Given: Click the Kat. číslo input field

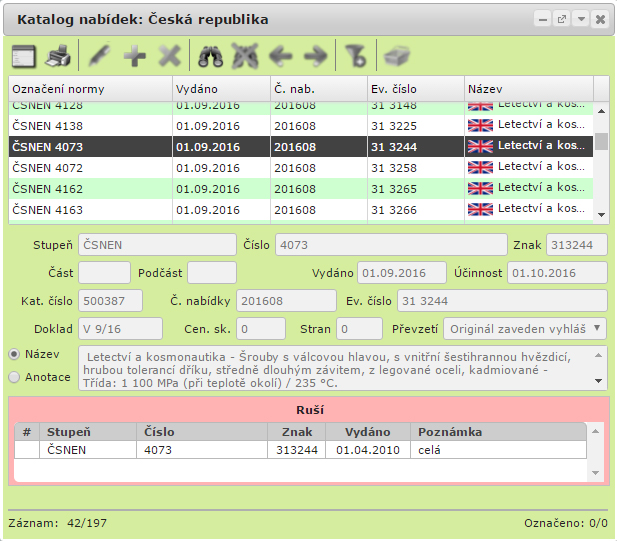Looking at the screenshot, I should coord(110,301).
